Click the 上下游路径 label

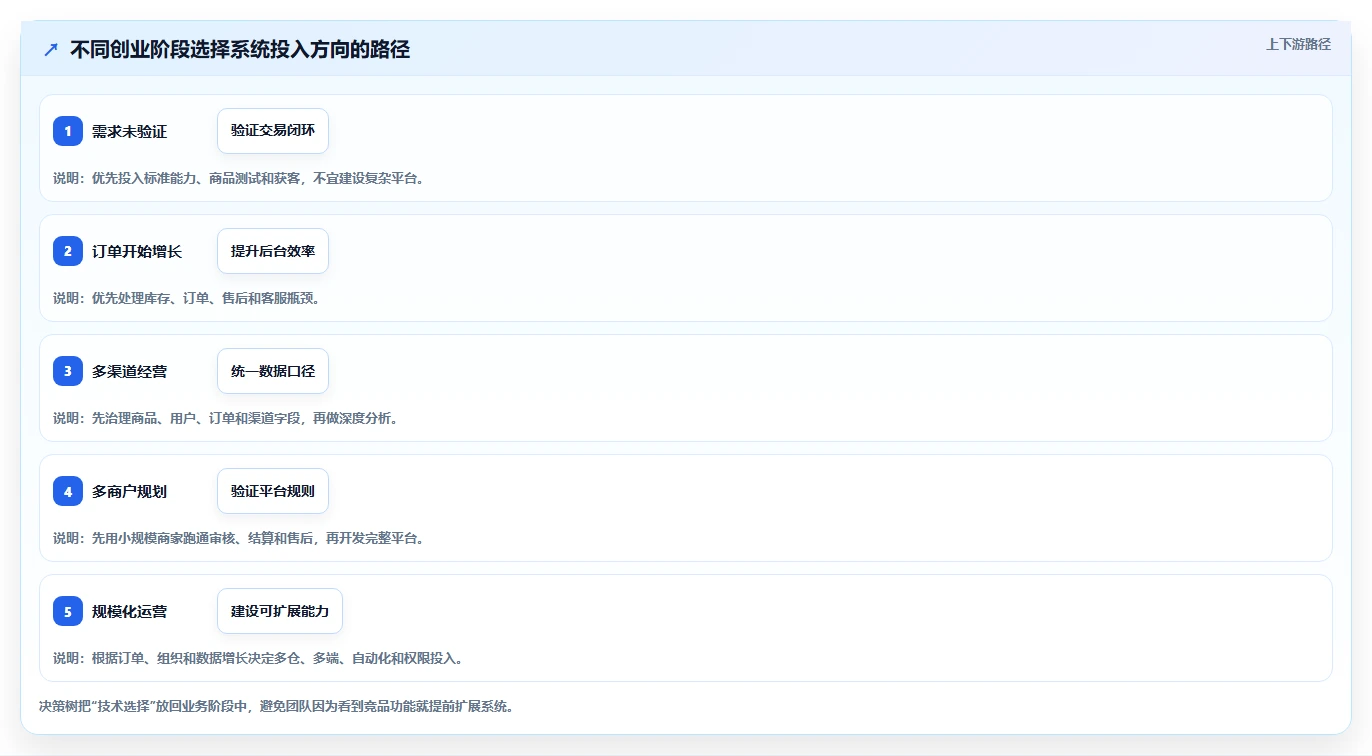[x=1298, y=44]
